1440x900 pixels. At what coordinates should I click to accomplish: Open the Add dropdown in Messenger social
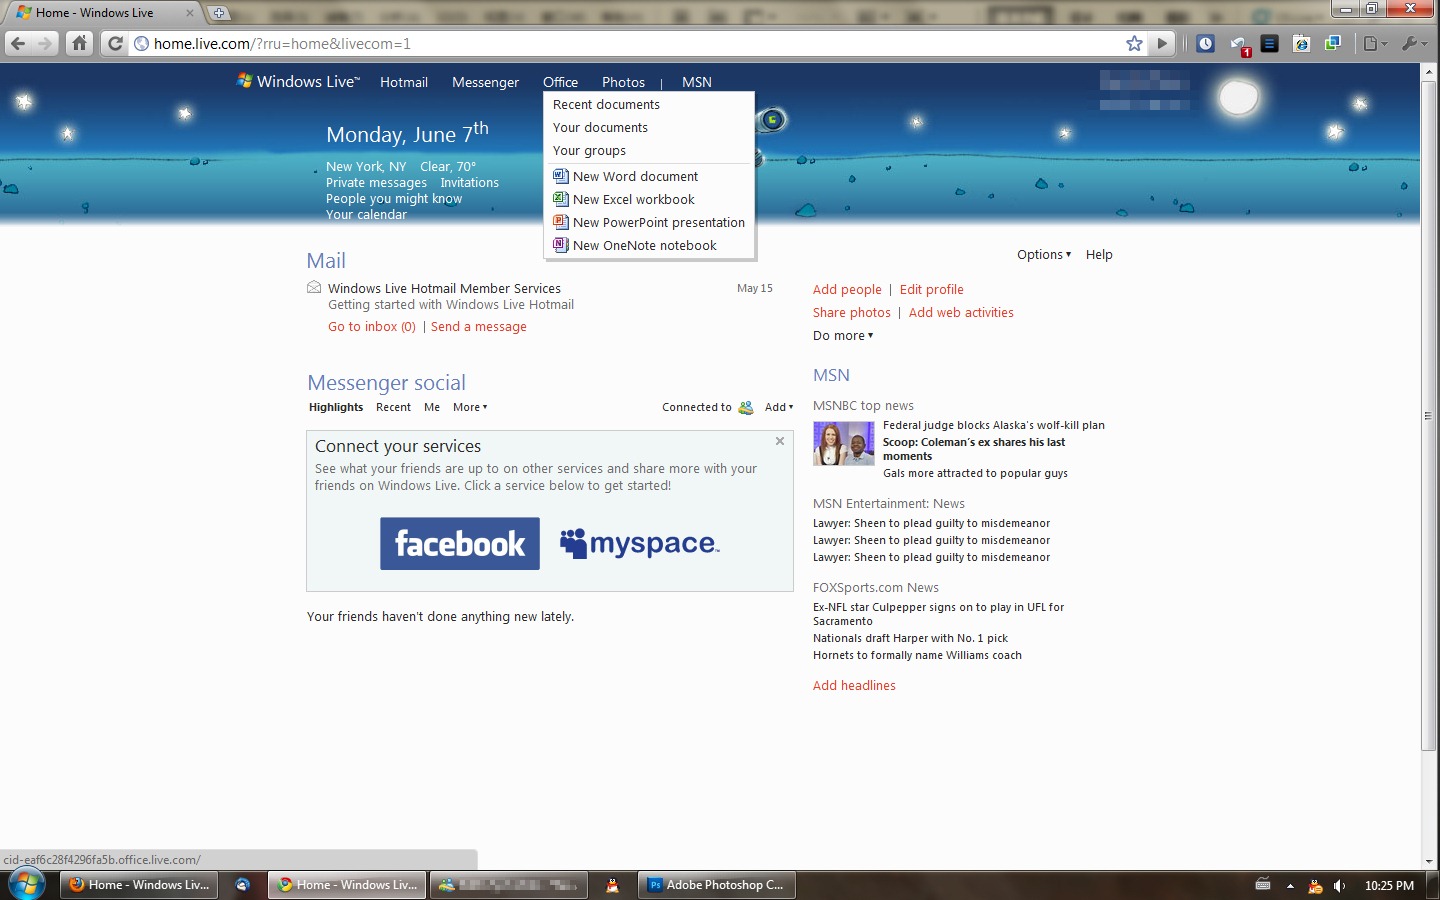779,407
